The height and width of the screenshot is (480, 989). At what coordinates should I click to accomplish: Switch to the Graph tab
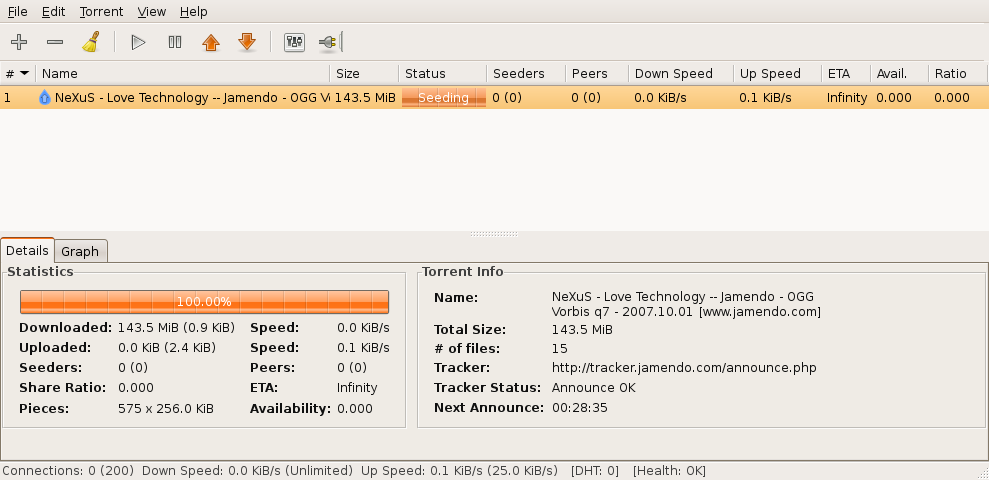[80, 251]
